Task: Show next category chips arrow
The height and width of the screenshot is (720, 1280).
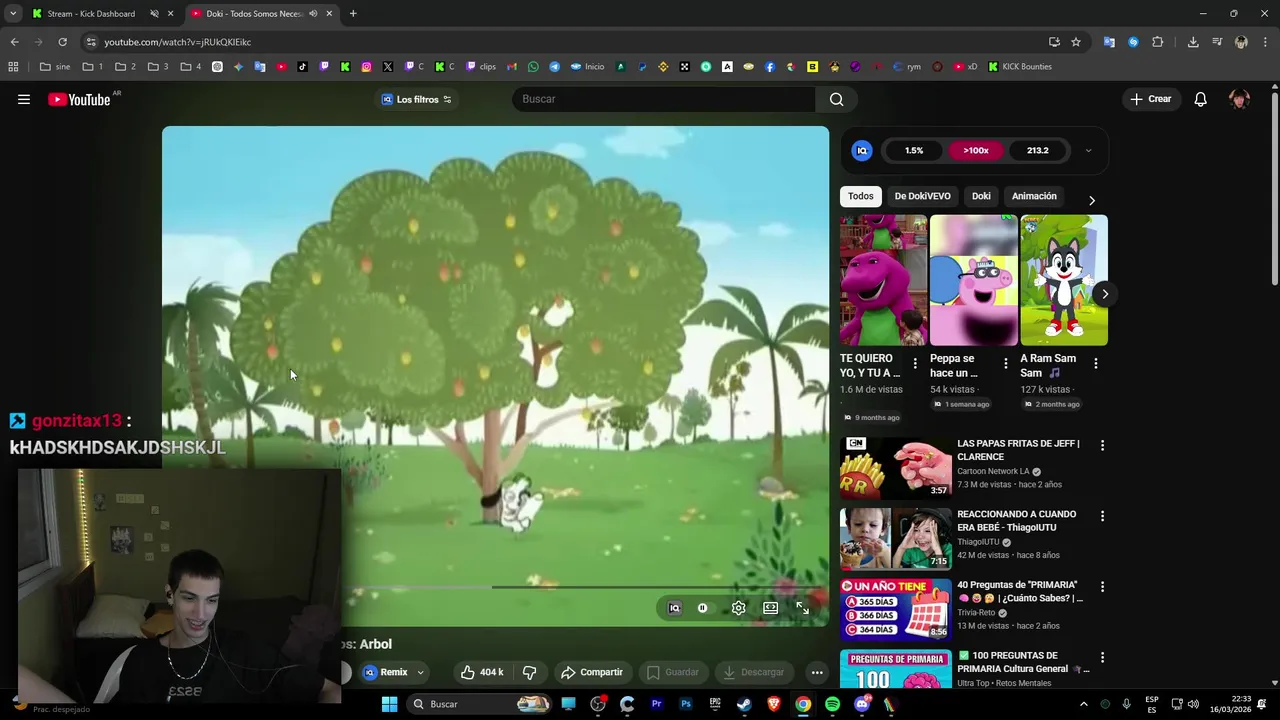Action: (x=1092, y=200)
